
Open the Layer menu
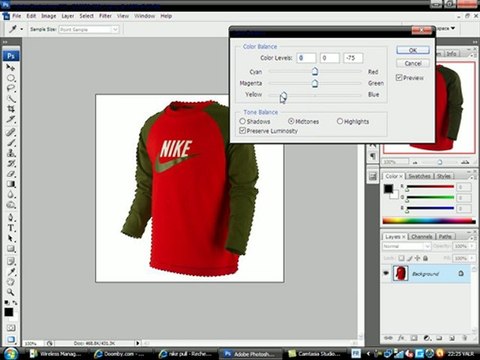(x=68, y=16)
